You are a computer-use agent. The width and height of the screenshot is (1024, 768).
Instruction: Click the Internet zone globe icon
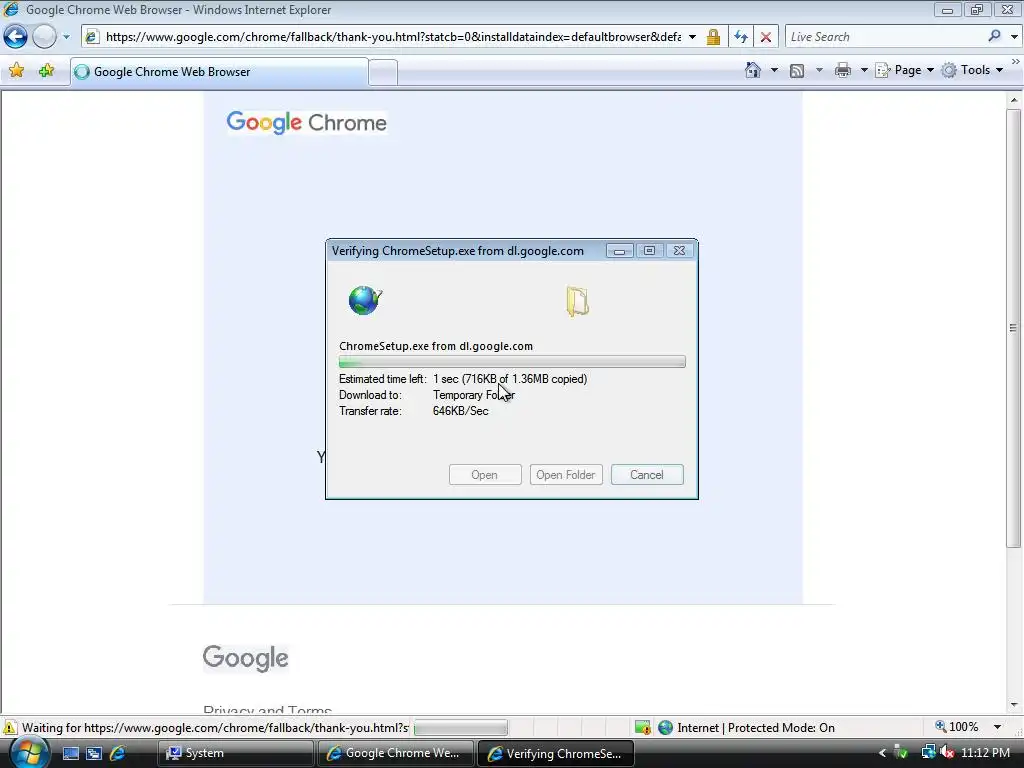[x=665, y=728]
